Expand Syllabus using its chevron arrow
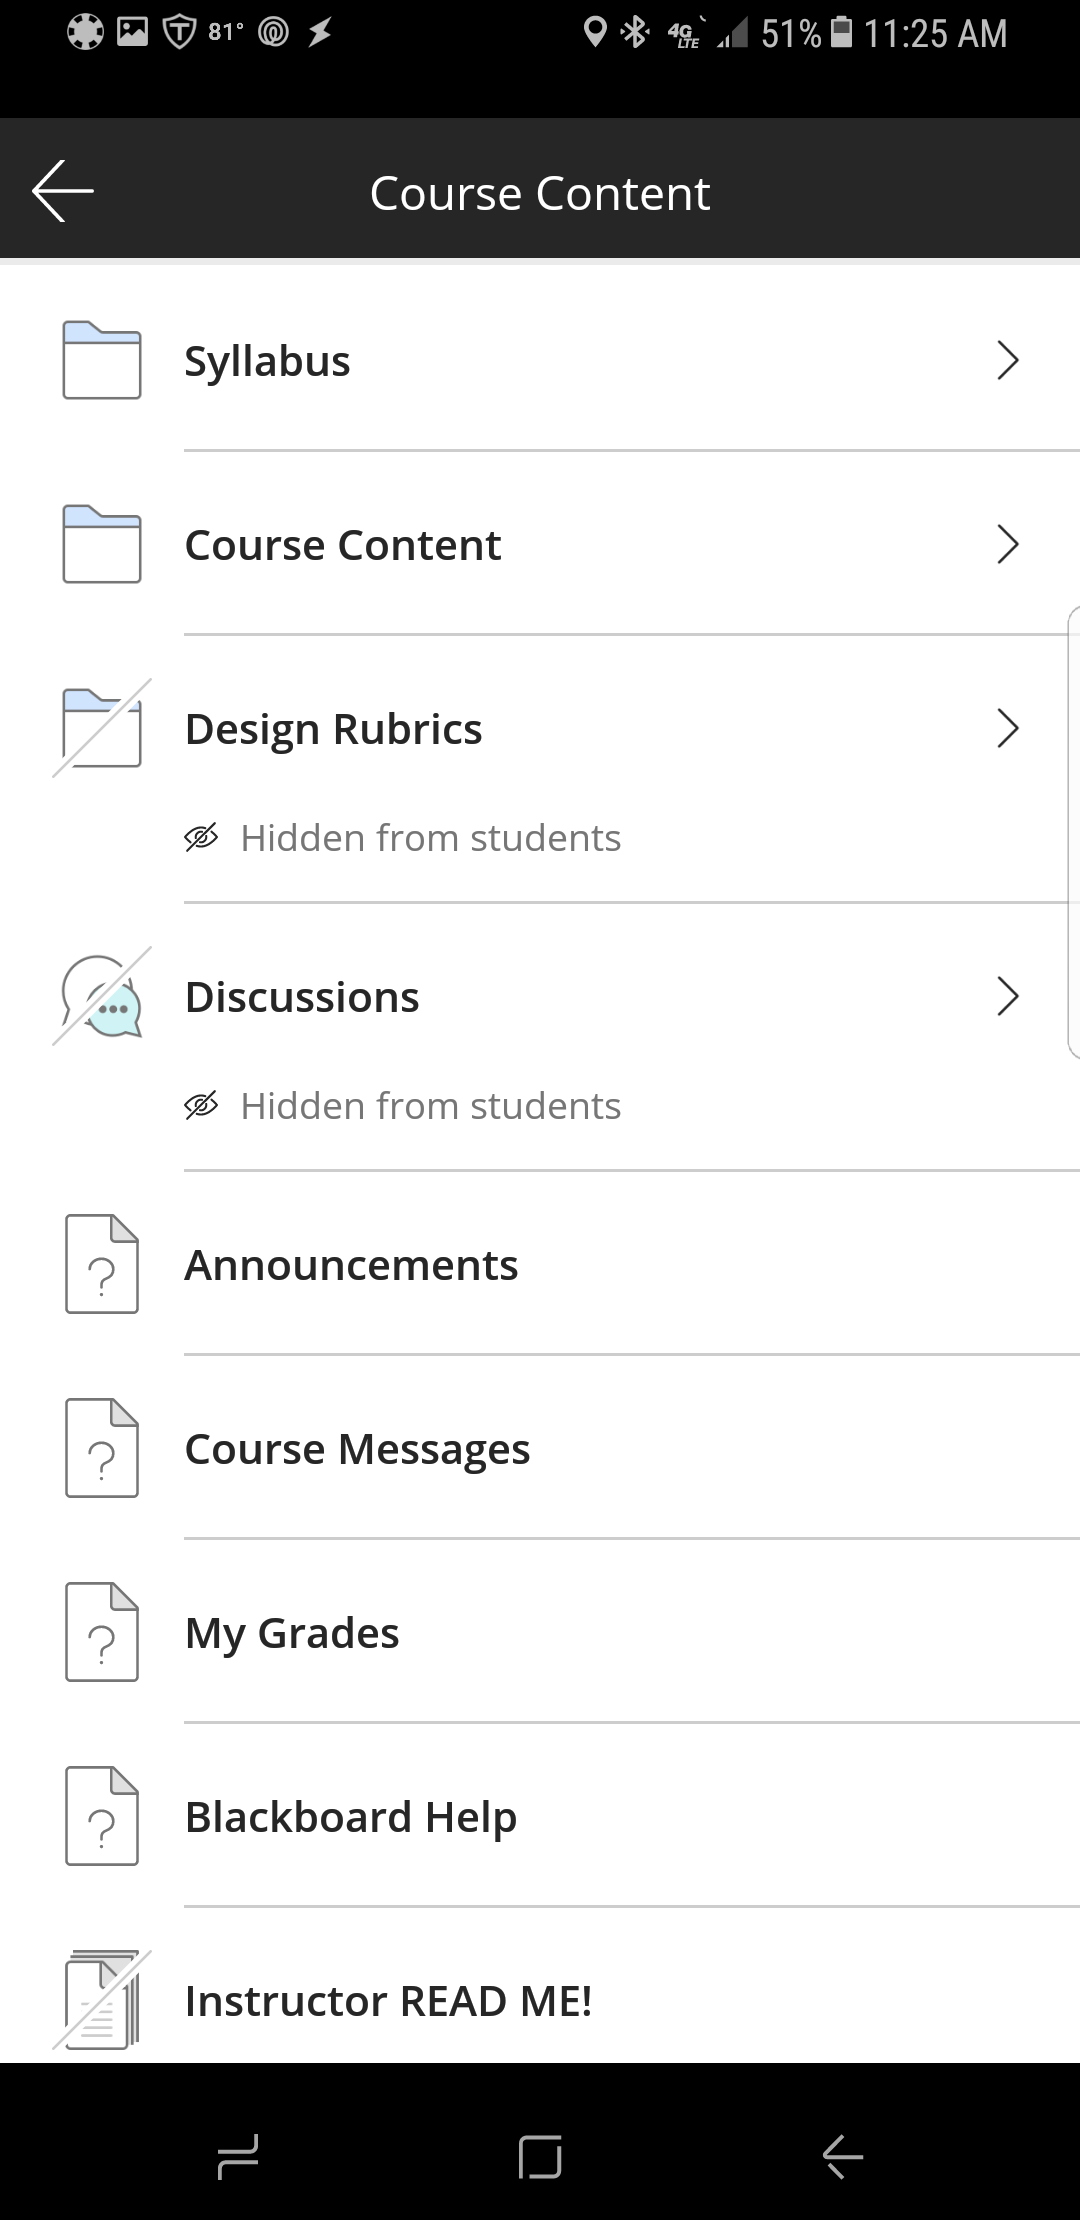The height and width of the screenshot is (2220, 1080). coord(1007,360)
